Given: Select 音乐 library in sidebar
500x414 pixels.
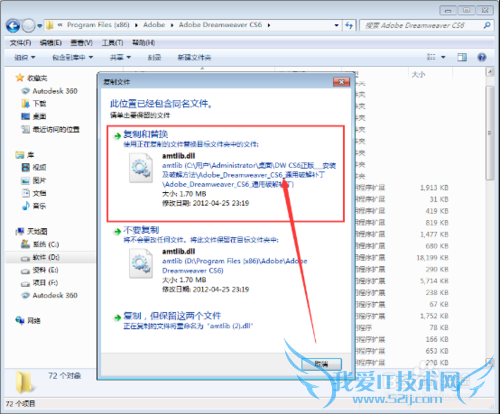Looking at the screenshot, I should (x=34, y=206).
